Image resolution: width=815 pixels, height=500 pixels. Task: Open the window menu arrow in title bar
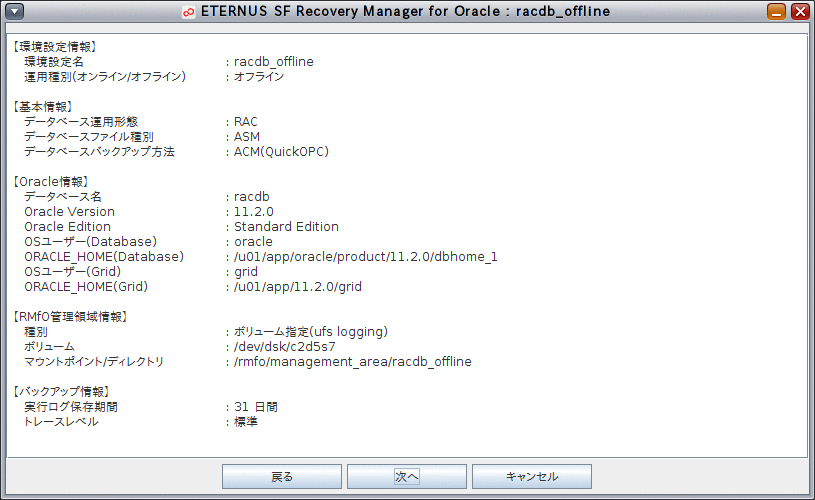(x=14, y=11)
